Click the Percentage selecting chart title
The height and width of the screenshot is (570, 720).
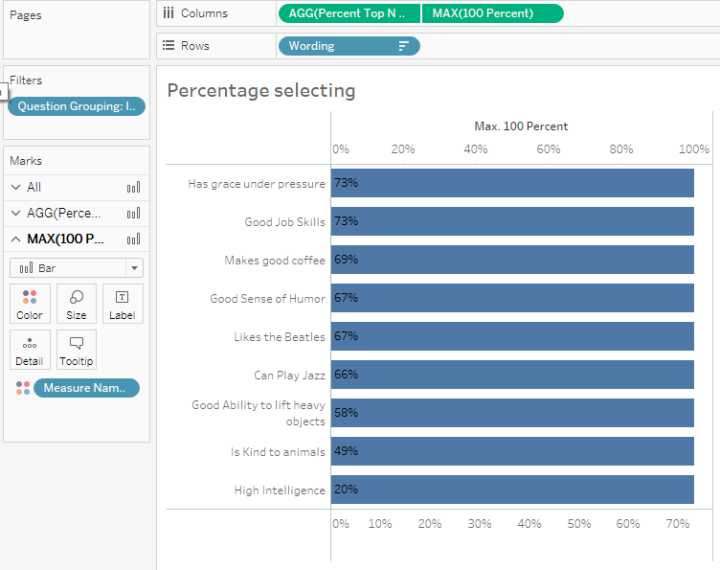click(261, 90)
